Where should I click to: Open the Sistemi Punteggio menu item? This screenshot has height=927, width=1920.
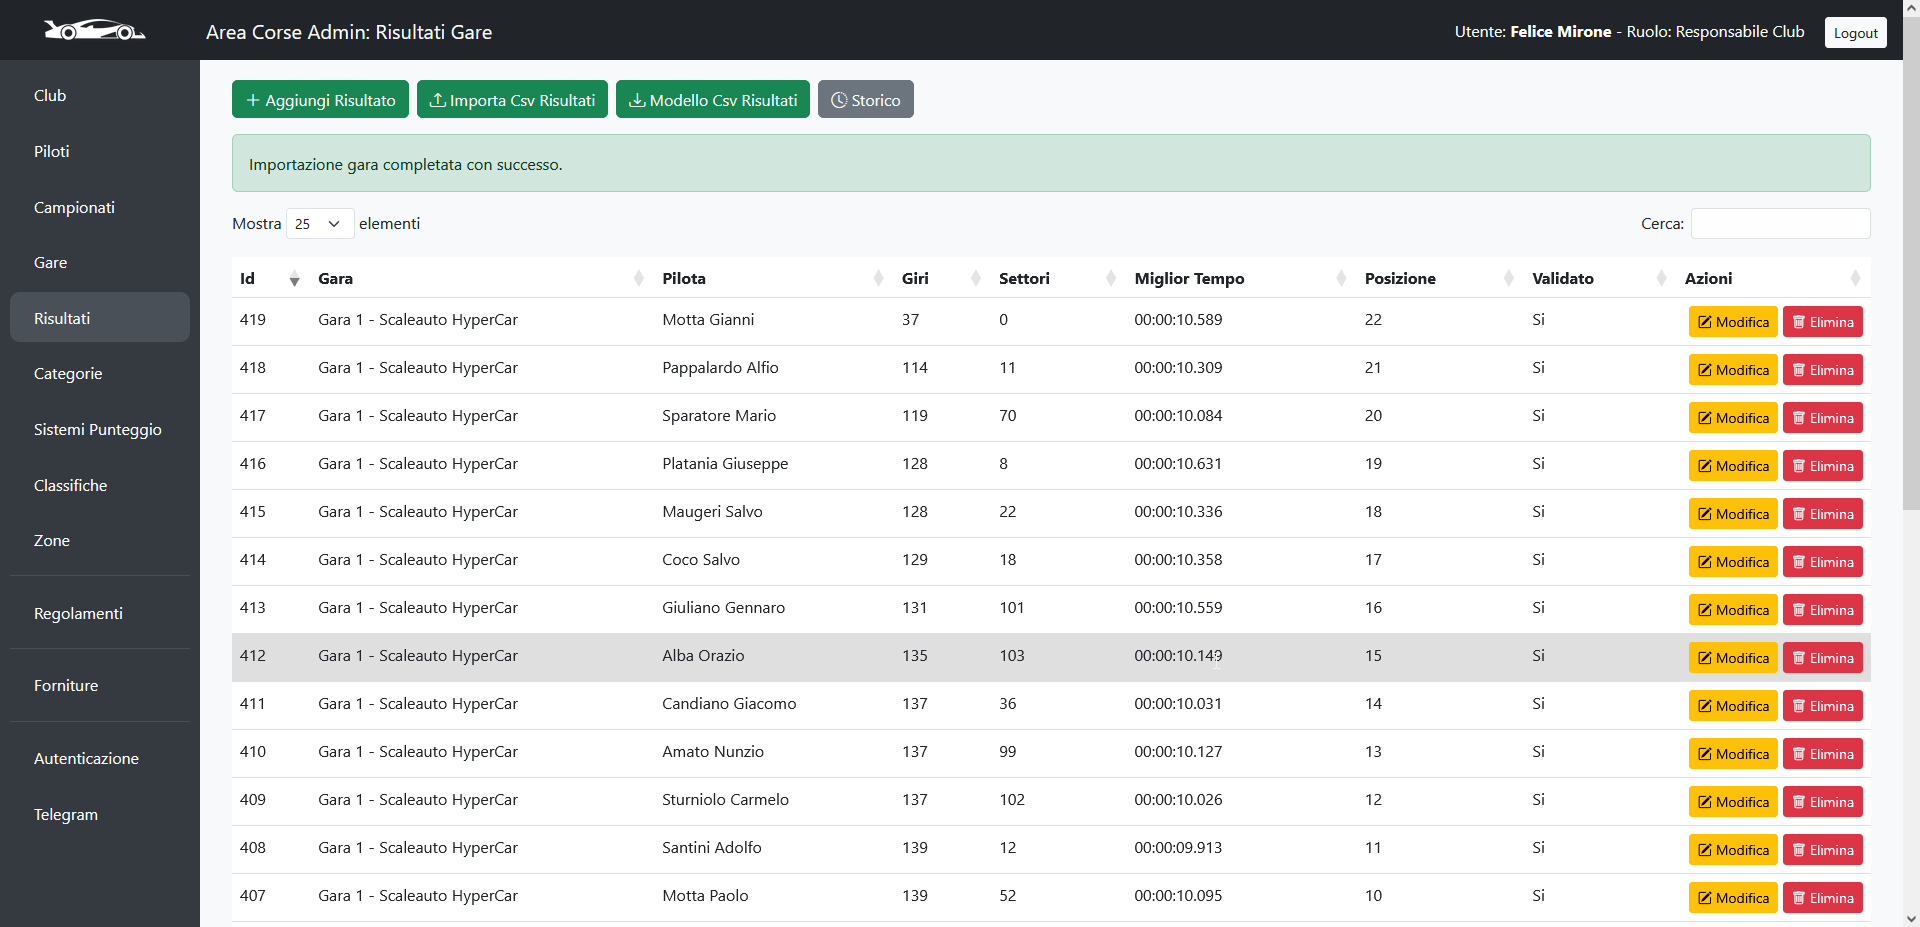click(97, 430)
